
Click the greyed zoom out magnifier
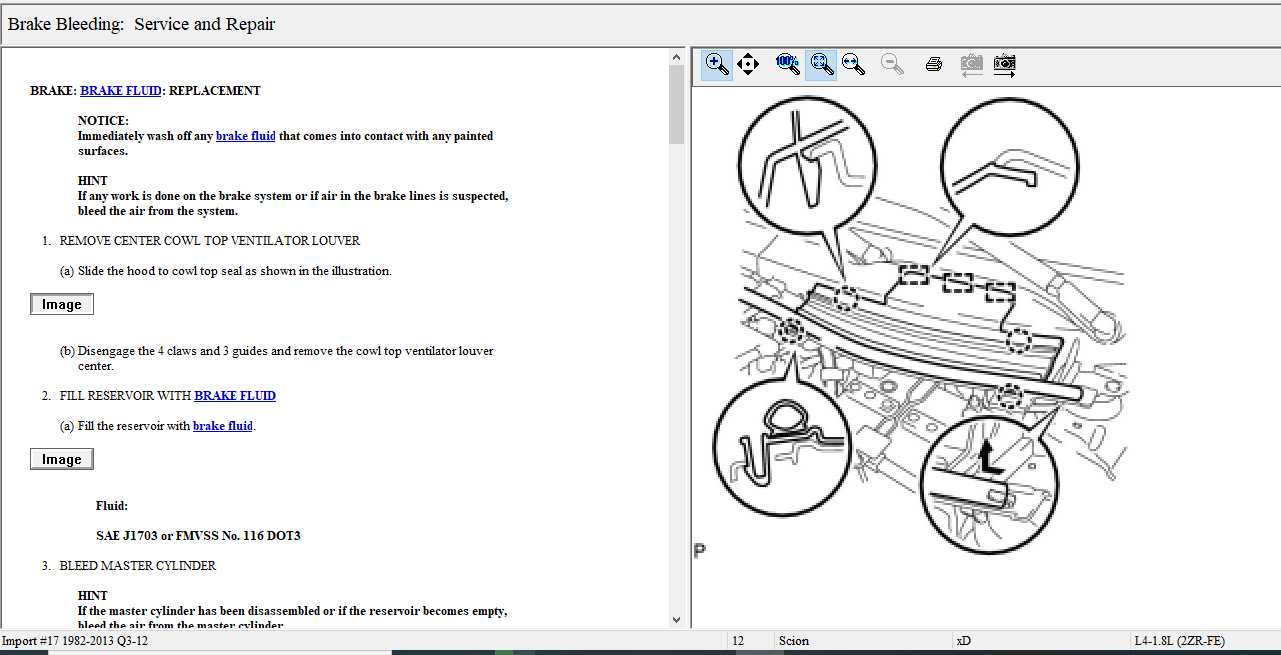(892, 65)
